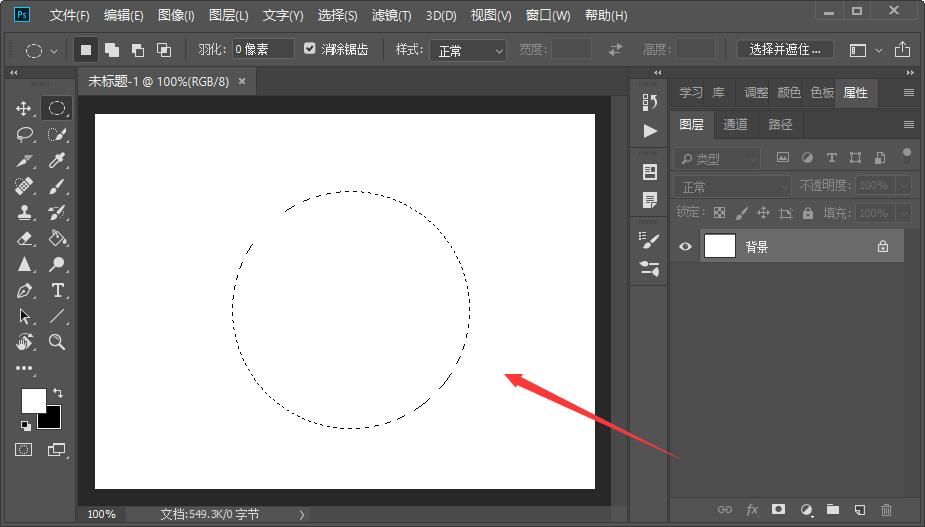Select the History Brush tool

57,212
